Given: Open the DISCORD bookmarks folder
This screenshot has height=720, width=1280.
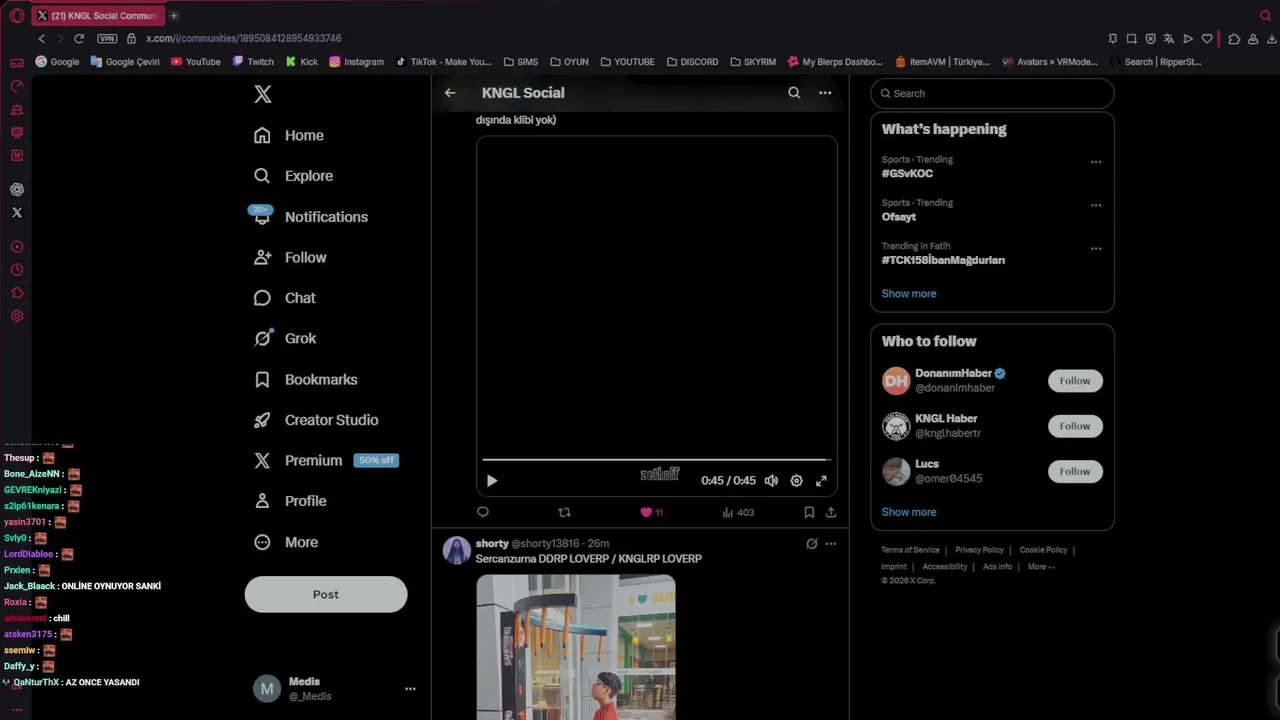Looking at the screenshot, I should coord(692,62).
